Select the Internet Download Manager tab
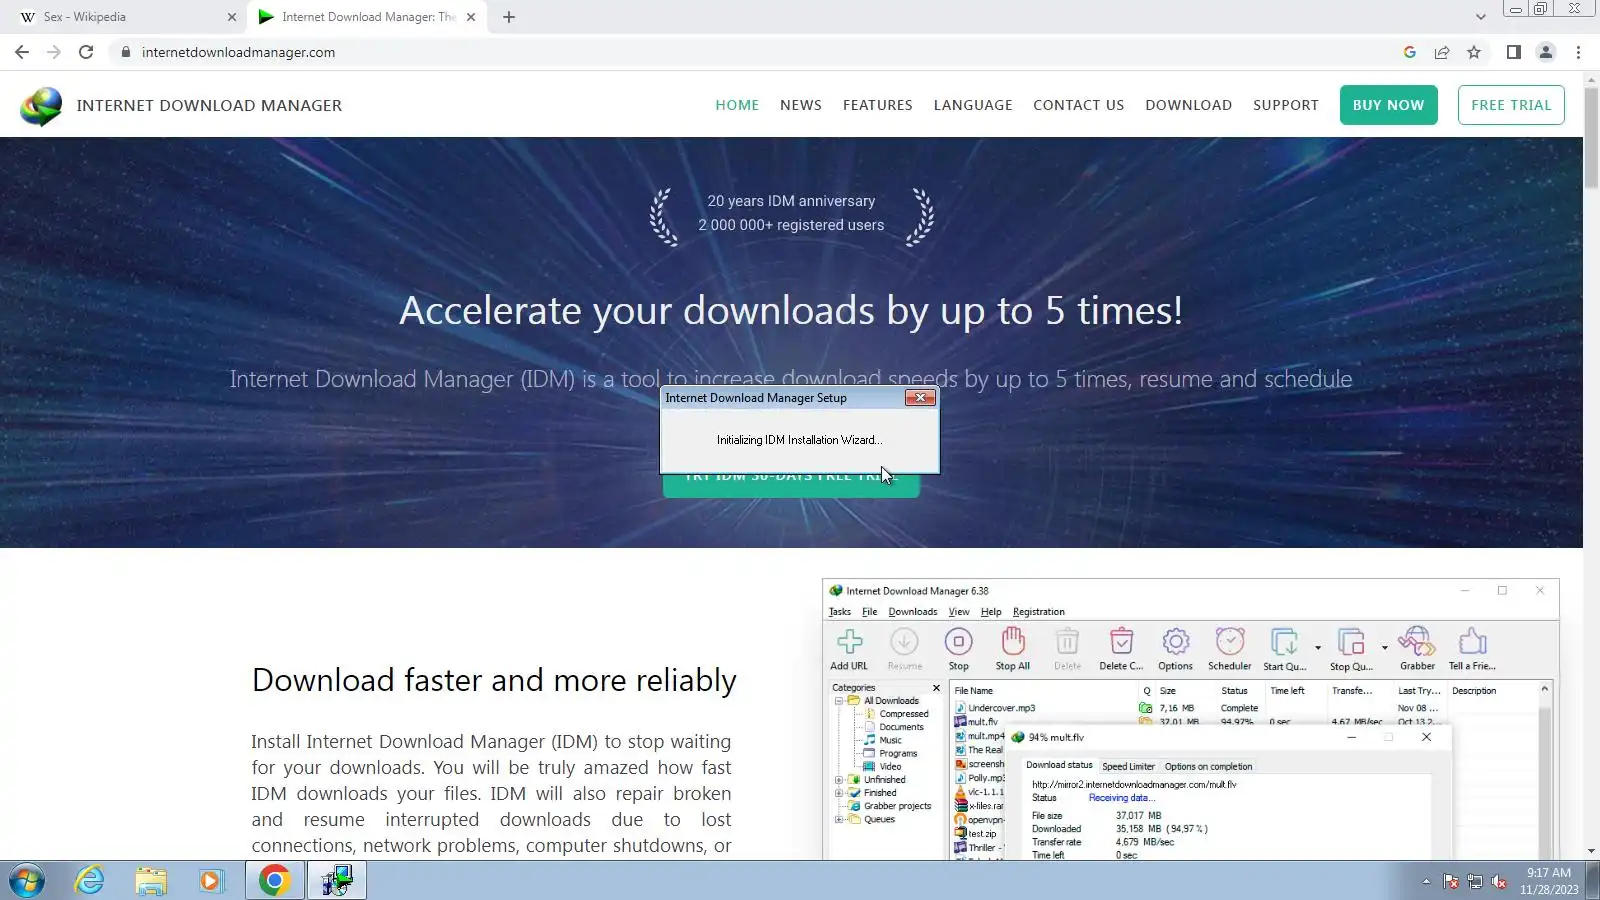 tap(367, 17)
